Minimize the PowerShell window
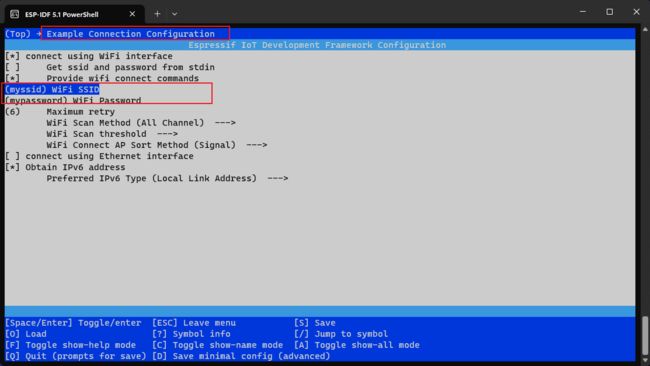Screen dimensions: 650x366 [x=583, y=12]
